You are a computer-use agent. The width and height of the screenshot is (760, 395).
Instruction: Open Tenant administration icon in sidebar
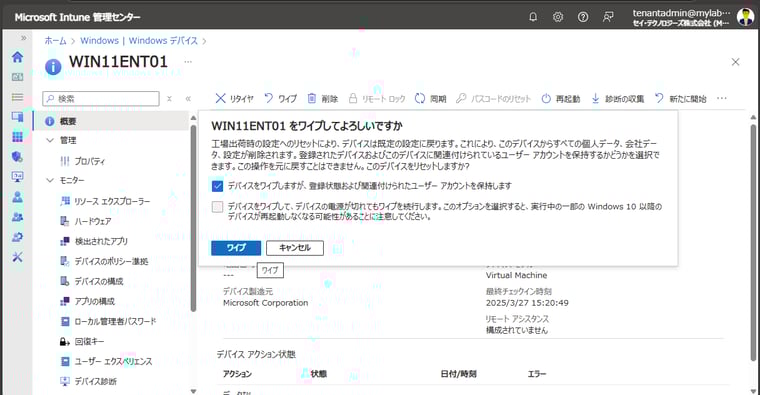(17, 237)
